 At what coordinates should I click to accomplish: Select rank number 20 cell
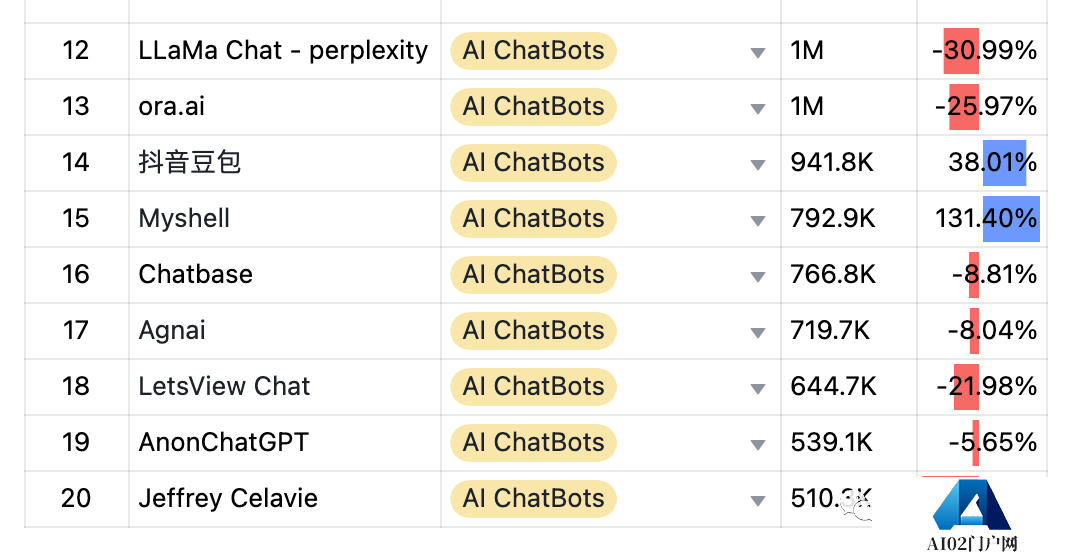point(77,499)
